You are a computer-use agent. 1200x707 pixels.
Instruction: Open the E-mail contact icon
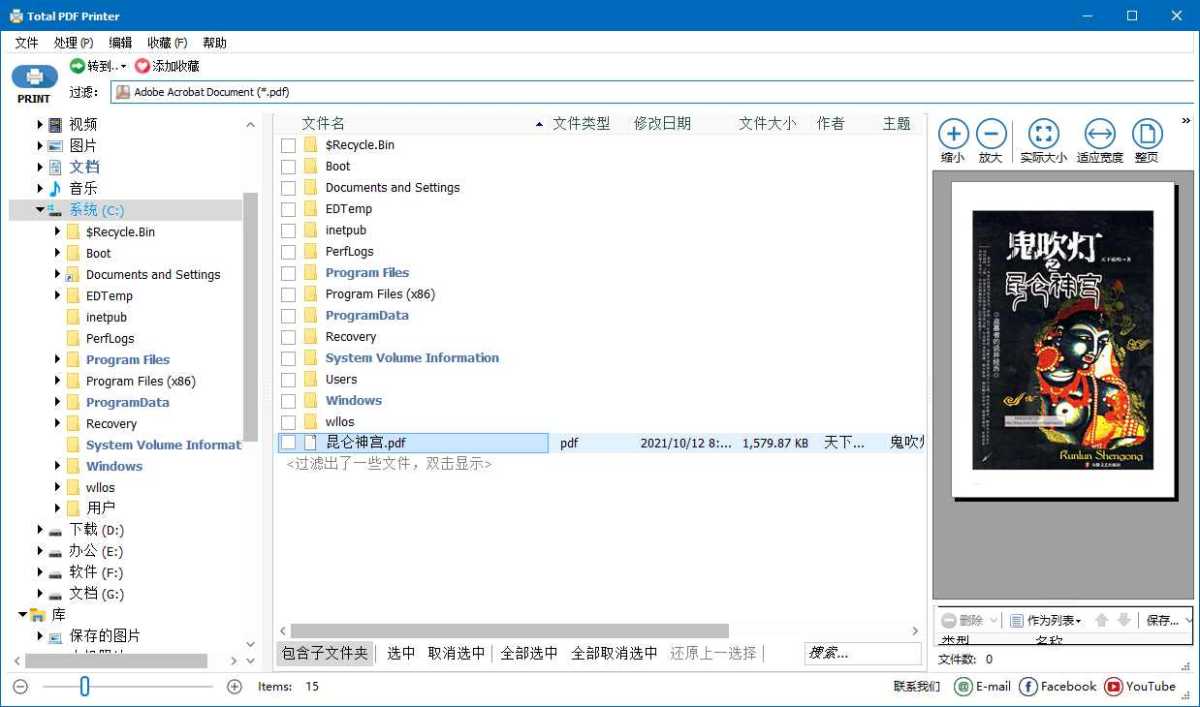(x=963, y=686)
